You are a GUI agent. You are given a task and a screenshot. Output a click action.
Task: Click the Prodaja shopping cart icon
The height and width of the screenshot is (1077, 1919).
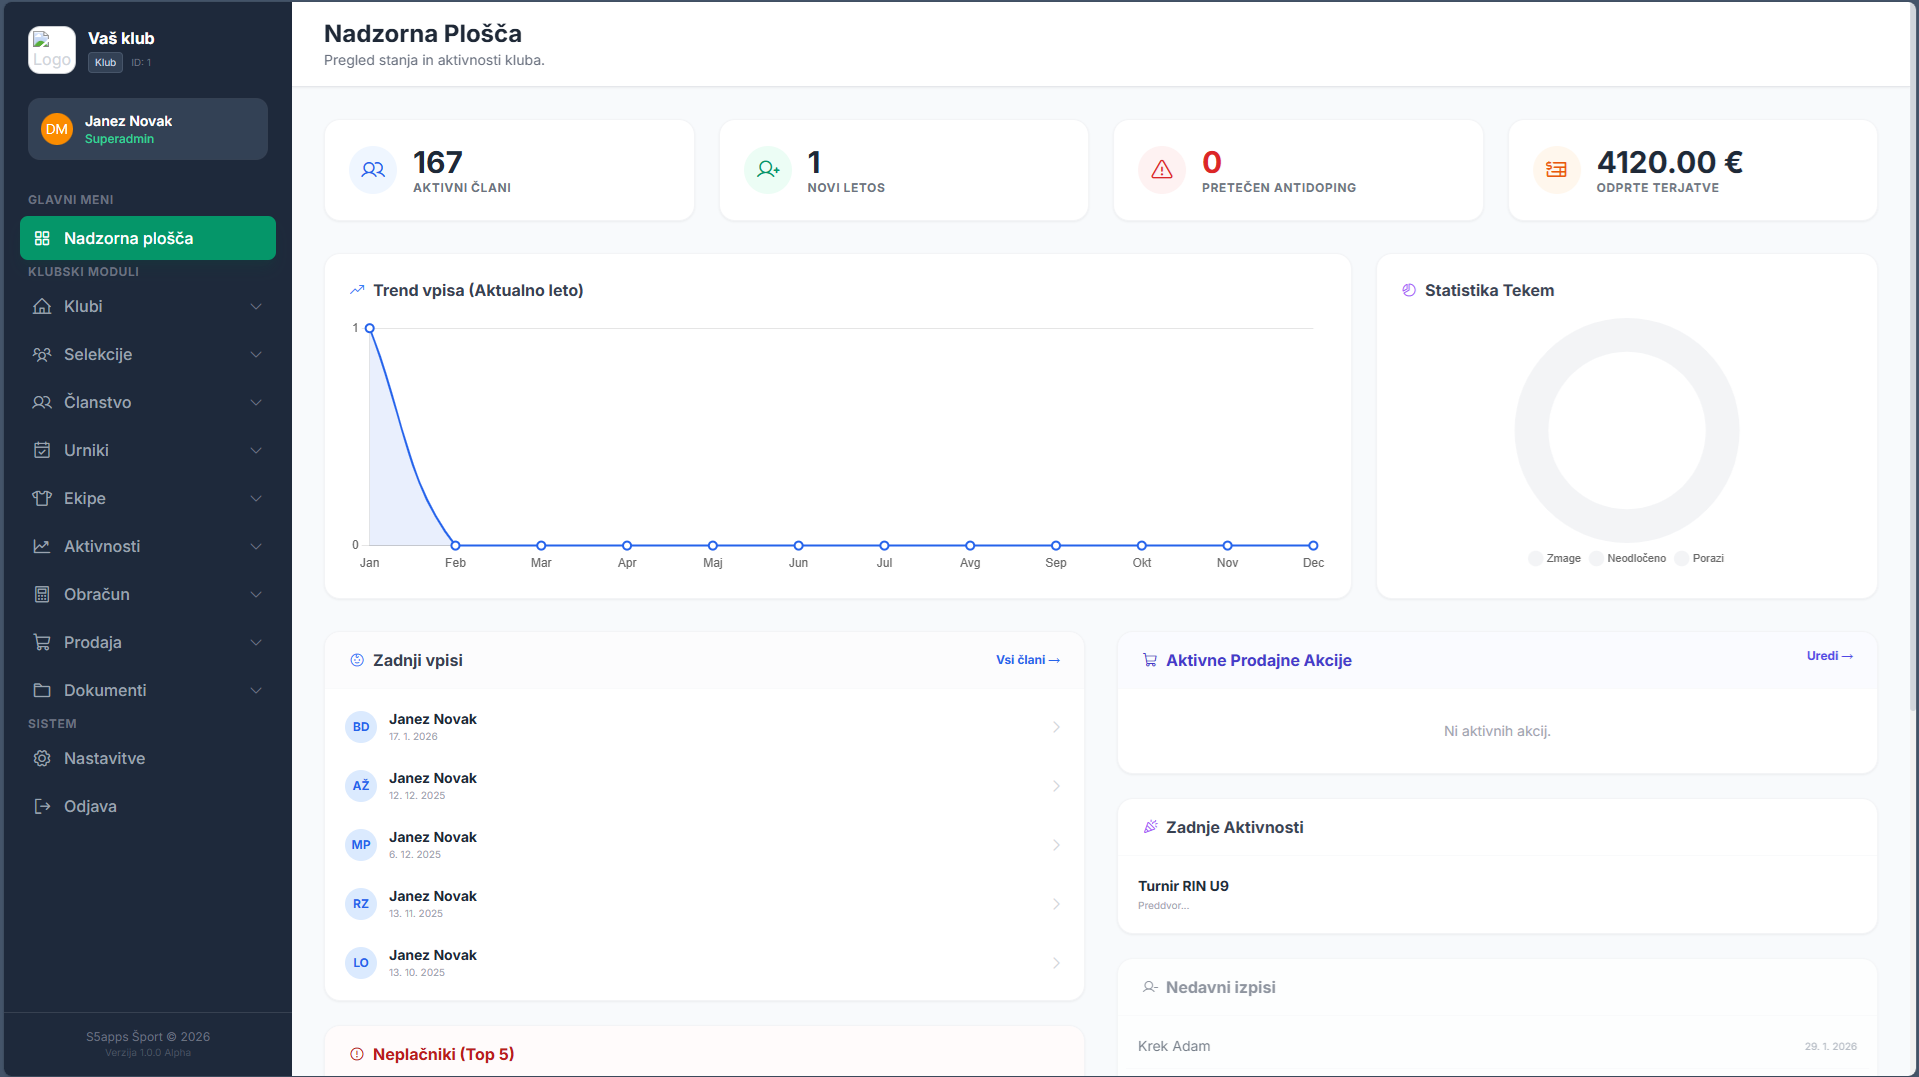(x=42, y=643)
